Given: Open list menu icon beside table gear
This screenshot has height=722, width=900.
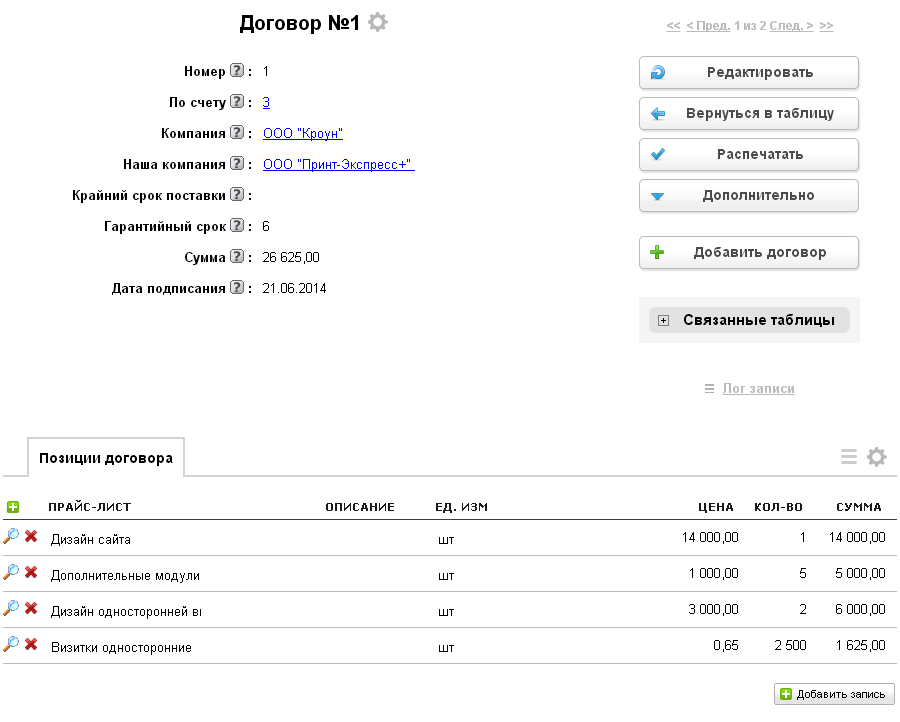Looking at the screenshot, I should [x=849, y=457].
